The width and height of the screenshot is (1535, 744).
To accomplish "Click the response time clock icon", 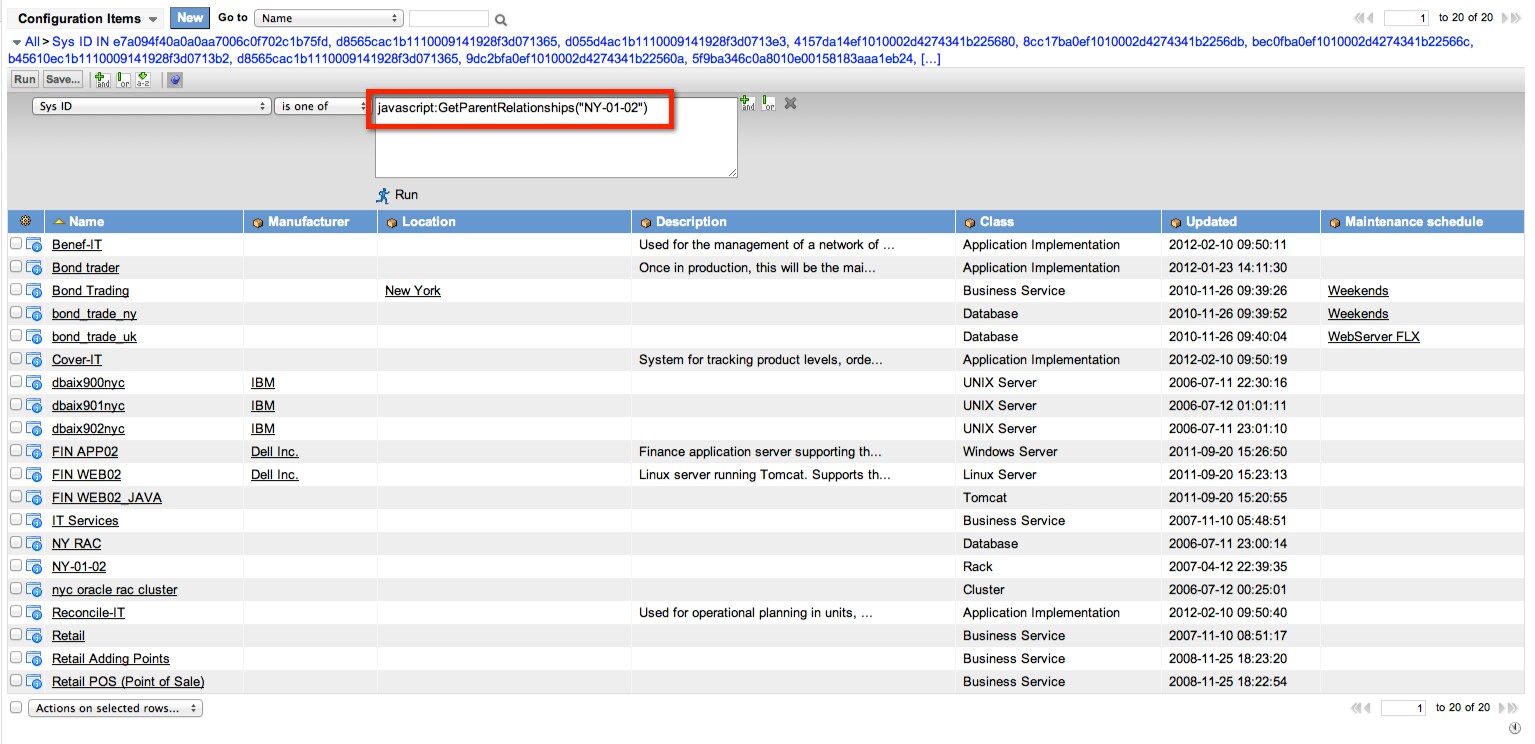I will (1516, 728).
